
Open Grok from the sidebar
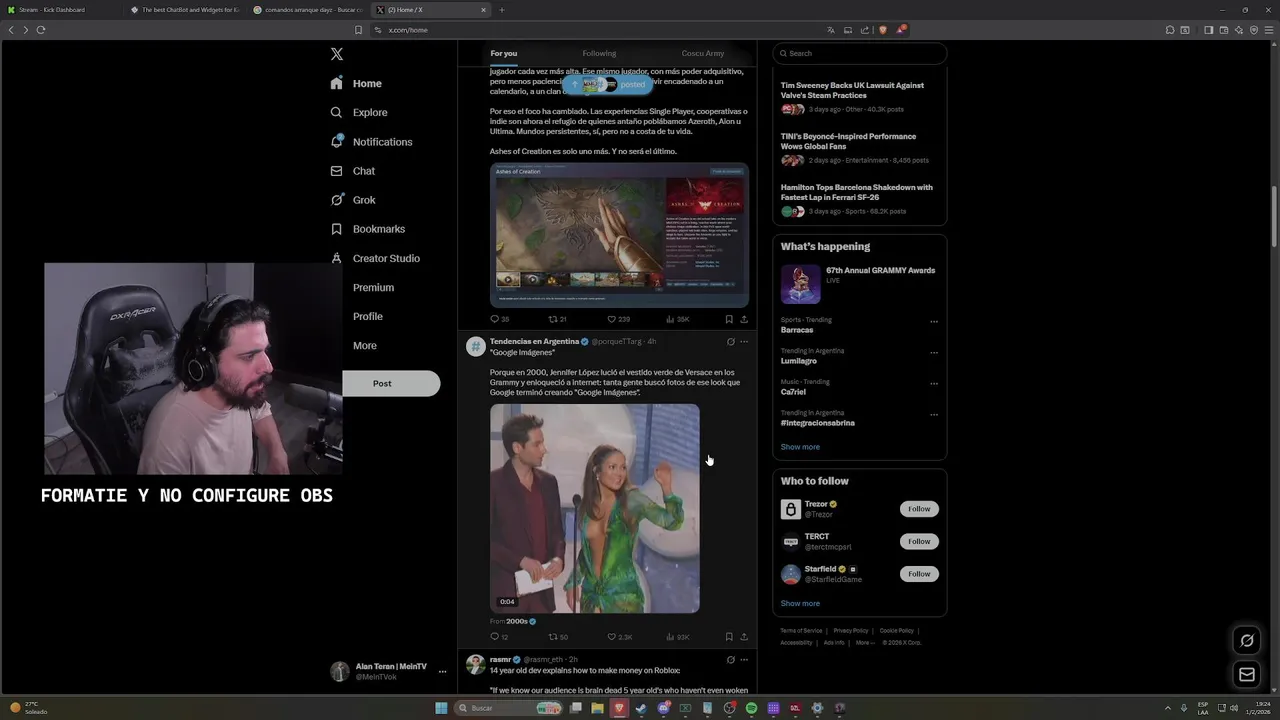click(x=353, y=200)
